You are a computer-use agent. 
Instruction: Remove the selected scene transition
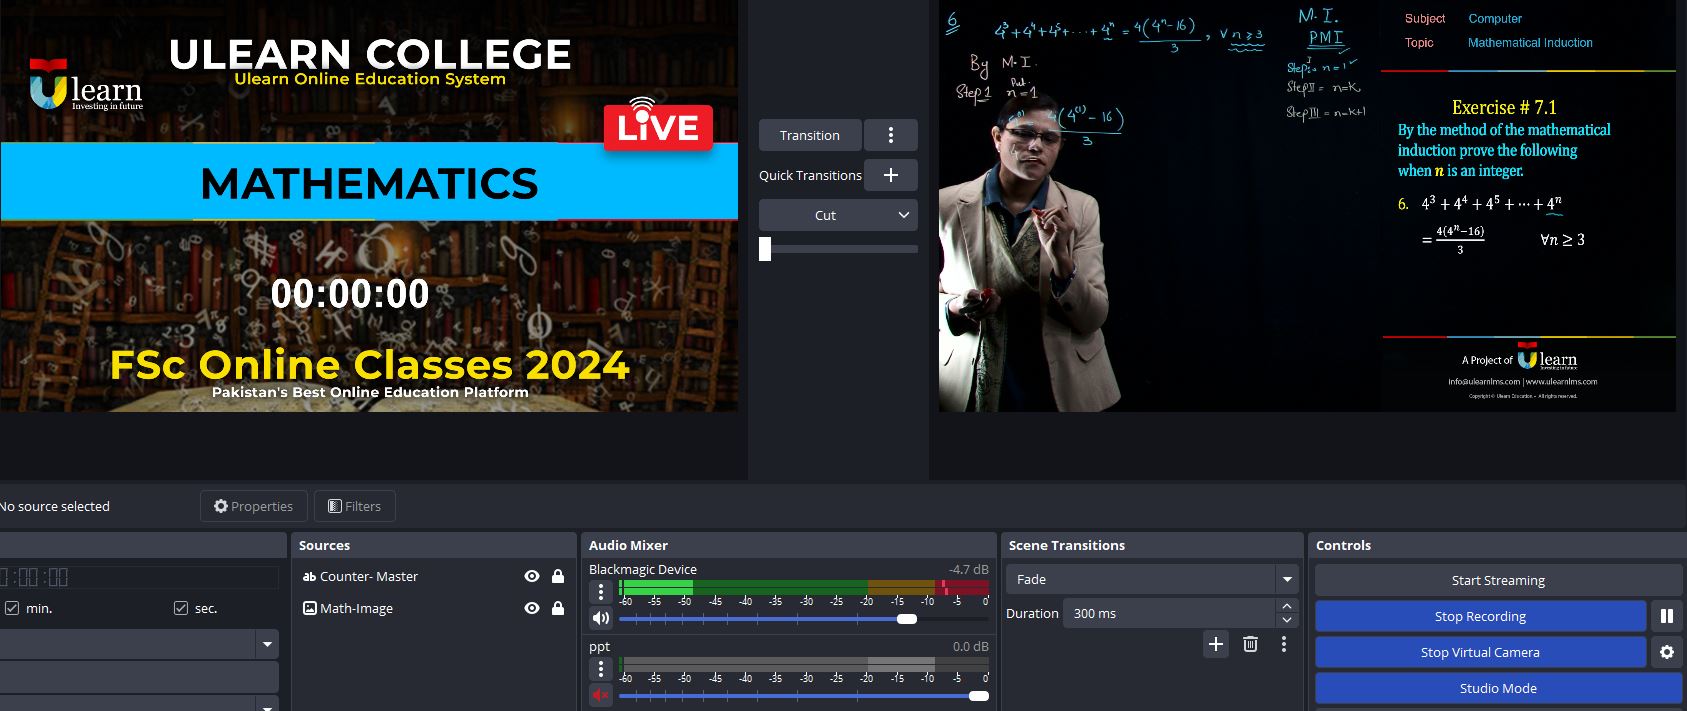coord(1250,644)
